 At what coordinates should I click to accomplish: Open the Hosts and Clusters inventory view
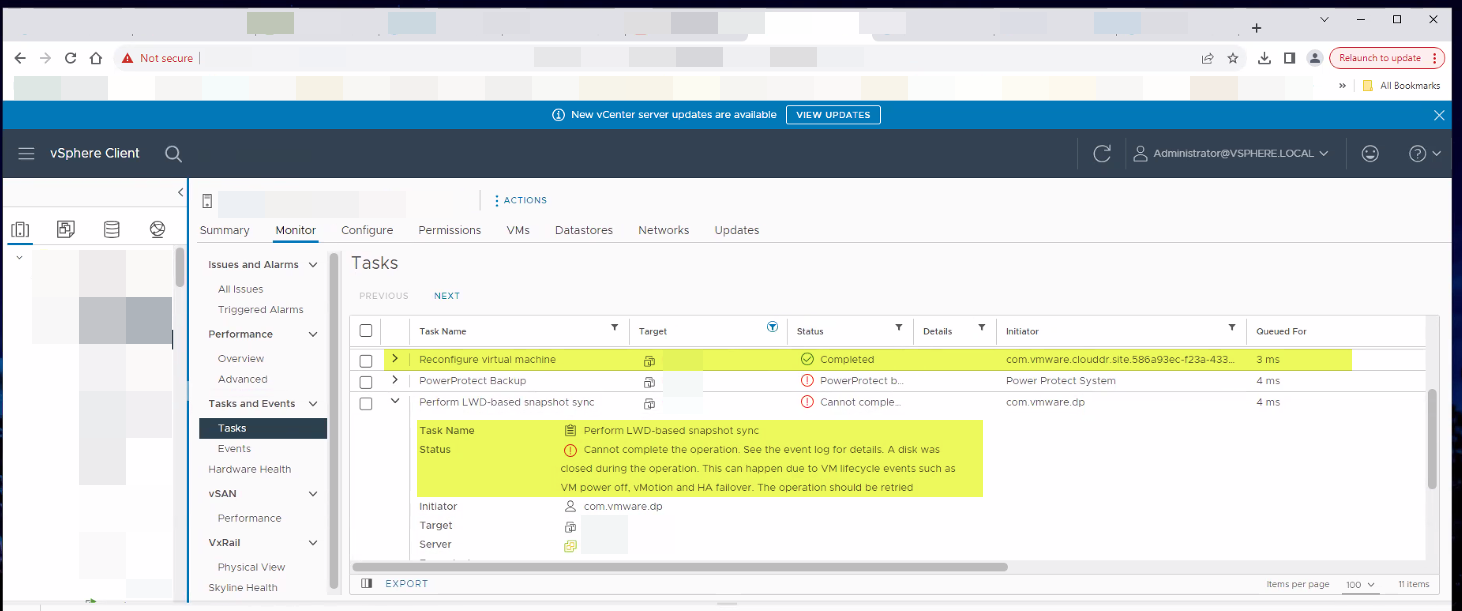[20, 230]
